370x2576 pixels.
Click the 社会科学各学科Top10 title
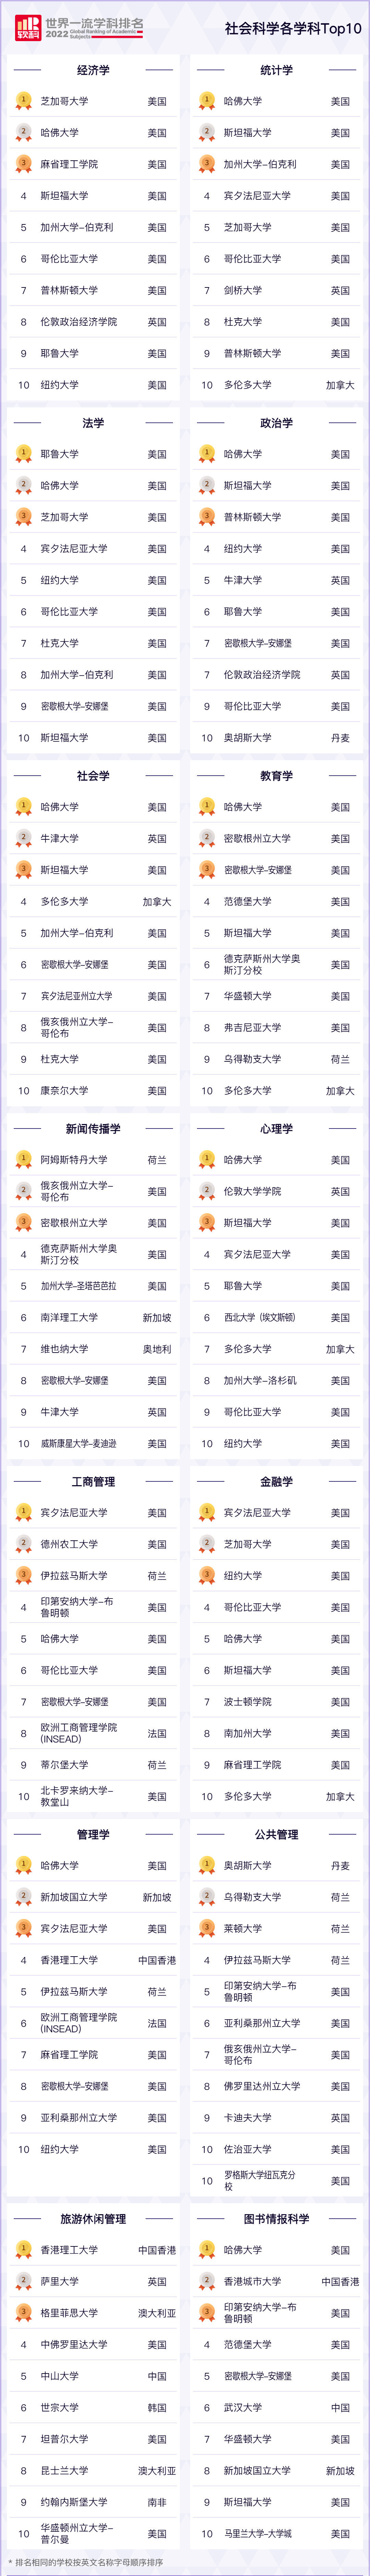tap(293, 28)
